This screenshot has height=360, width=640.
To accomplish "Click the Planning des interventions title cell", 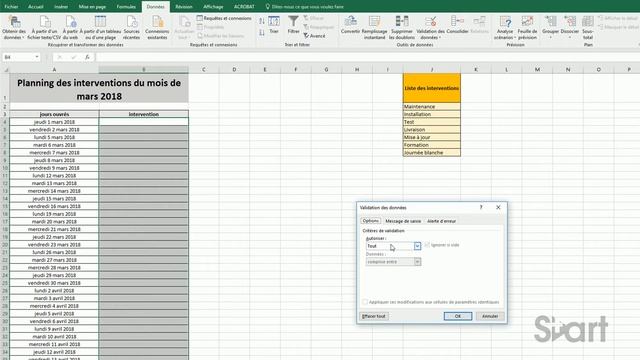I will (x=99, y=88).
